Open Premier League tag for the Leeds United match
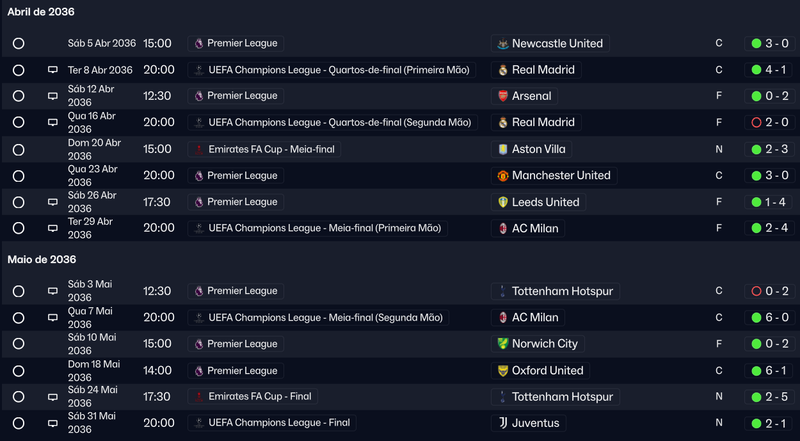 click(236, 202)
